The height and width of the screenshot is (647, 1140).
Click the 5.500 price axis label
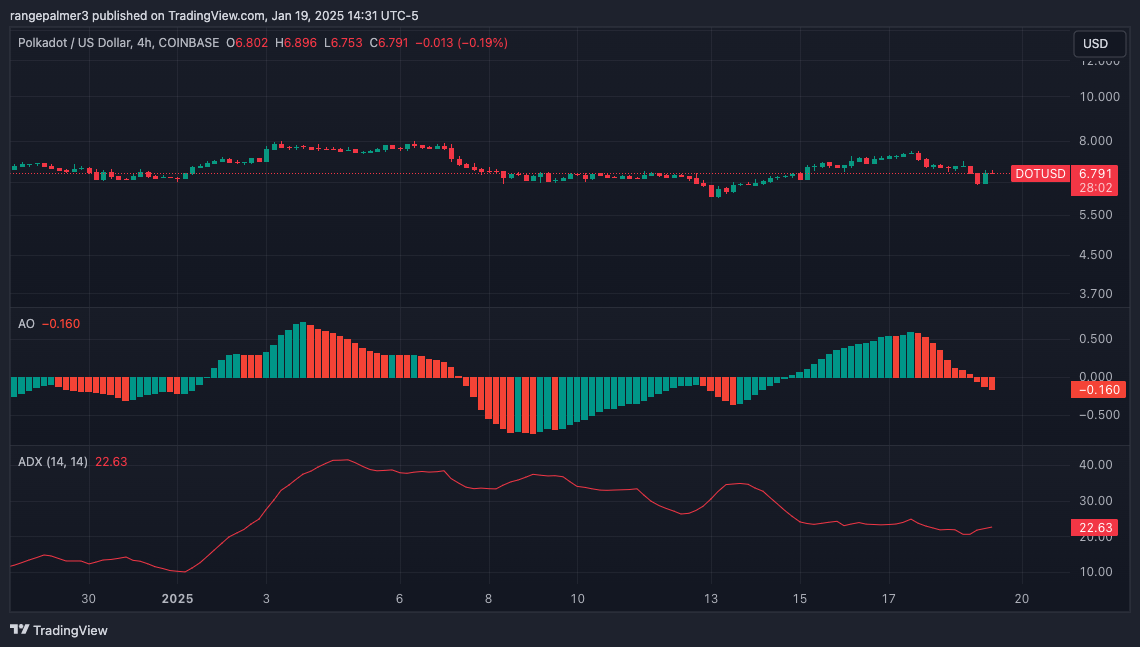pos(1095,215)
